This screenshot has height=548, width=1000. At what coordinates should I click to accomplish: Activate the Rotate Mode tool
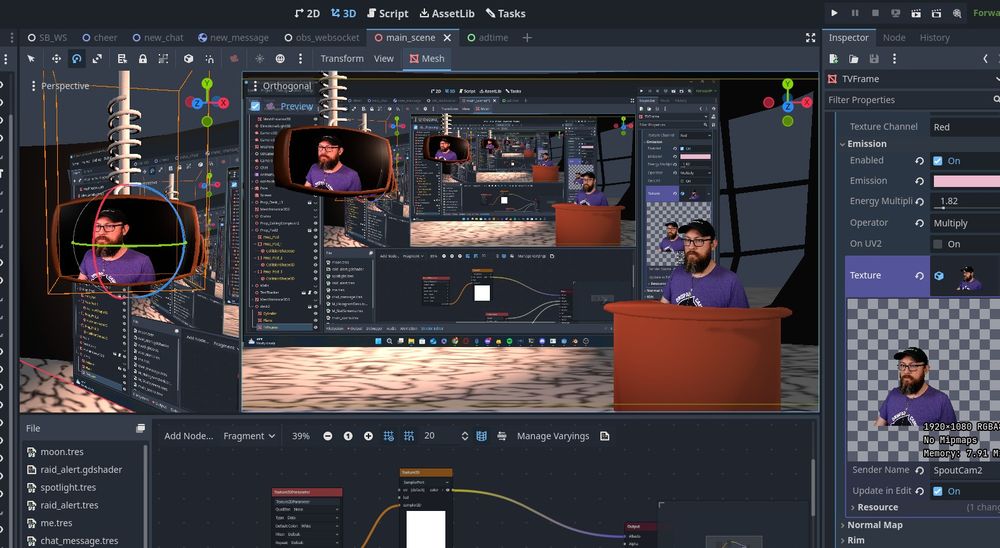(x=77, y=59)
